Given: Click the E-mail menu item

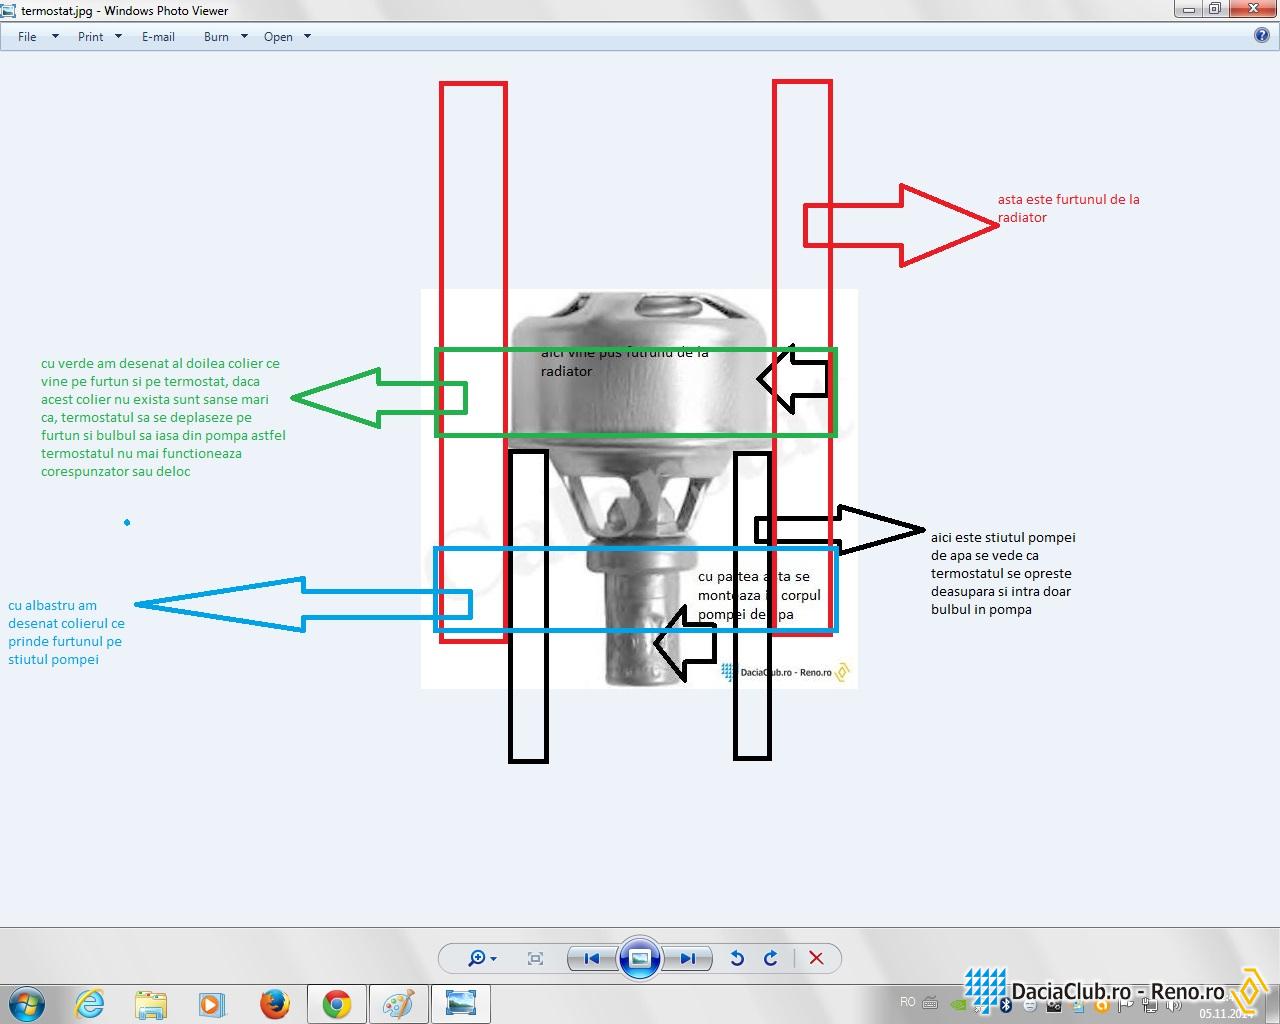Looking at the screenshot, I should click(x=158, y=36).
